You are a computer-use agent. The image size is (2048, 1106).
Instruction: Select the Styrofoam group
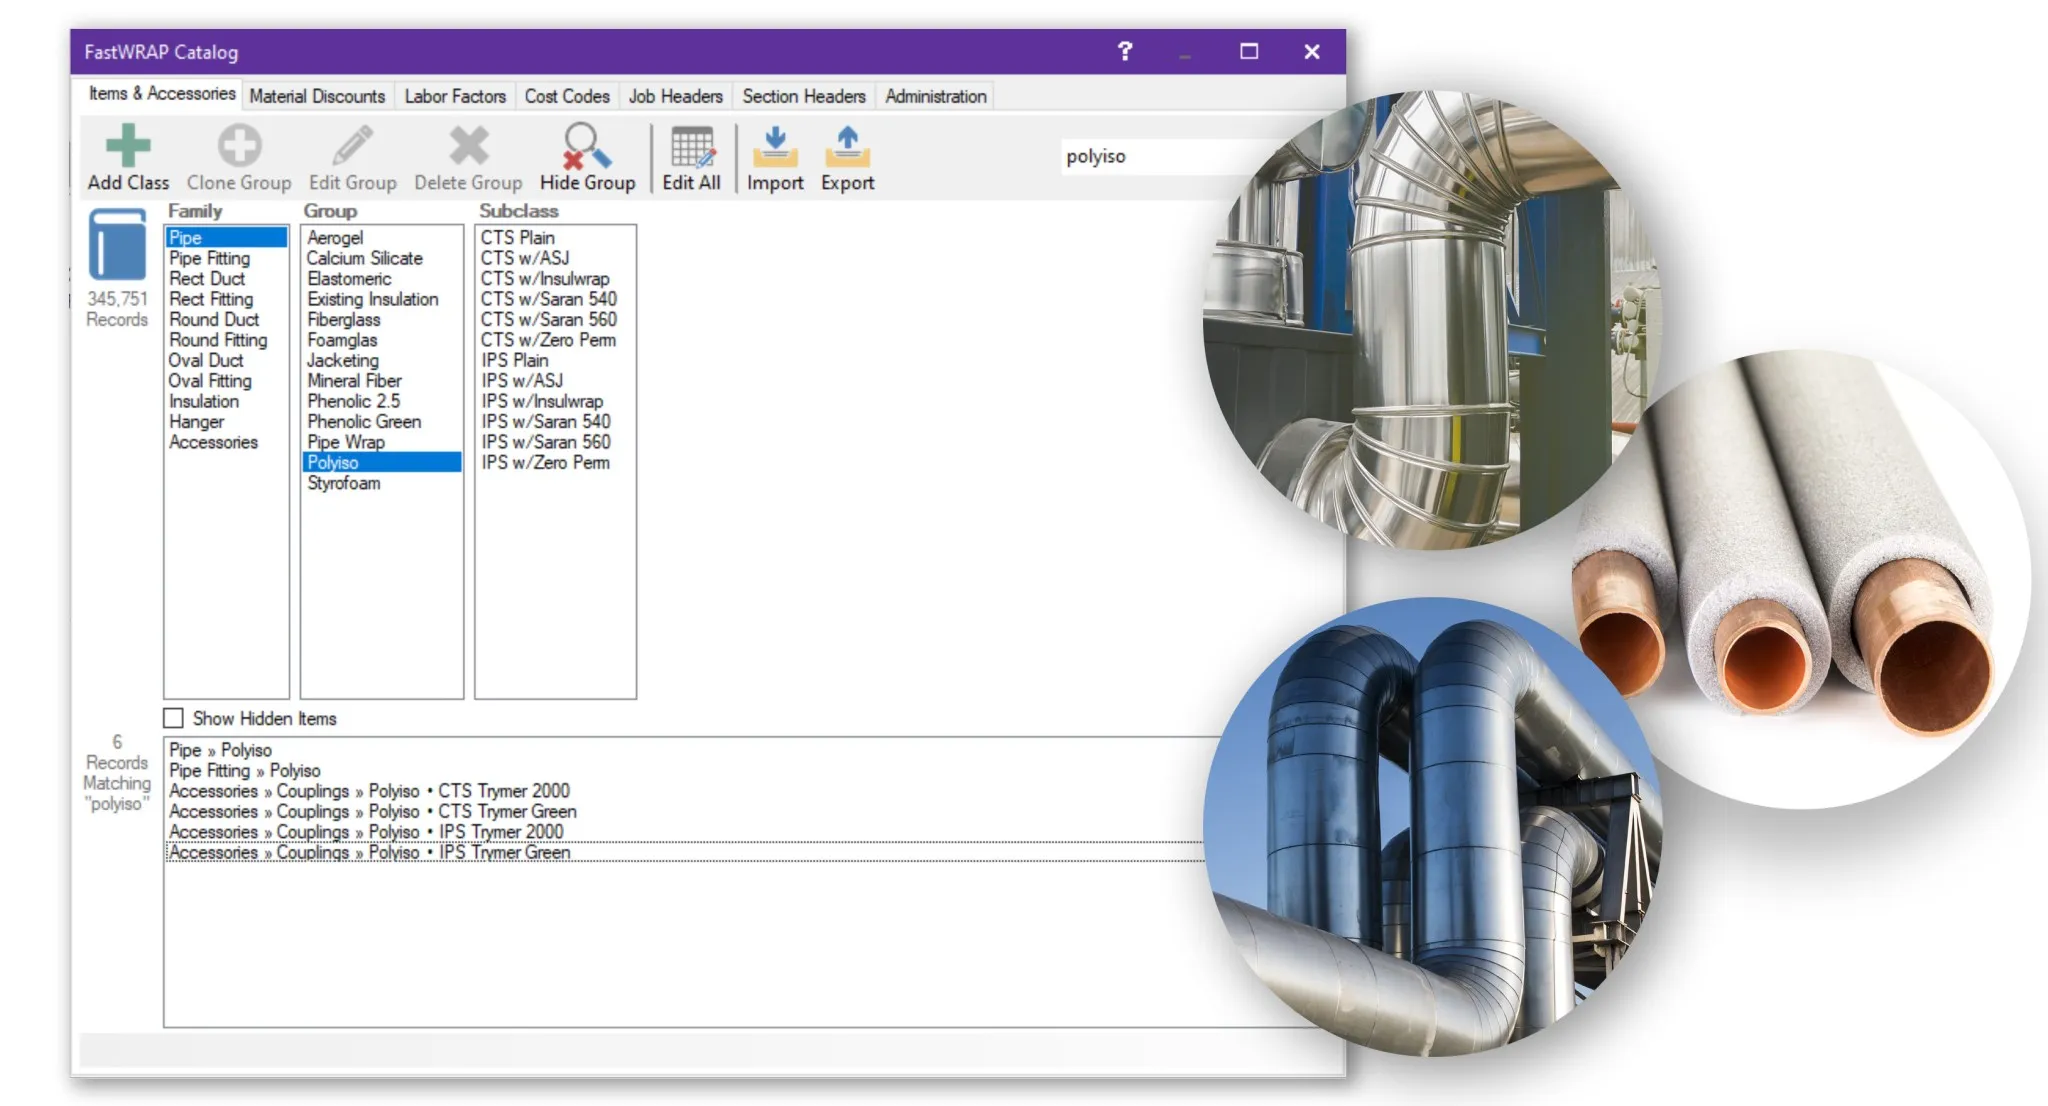[382, 483]
